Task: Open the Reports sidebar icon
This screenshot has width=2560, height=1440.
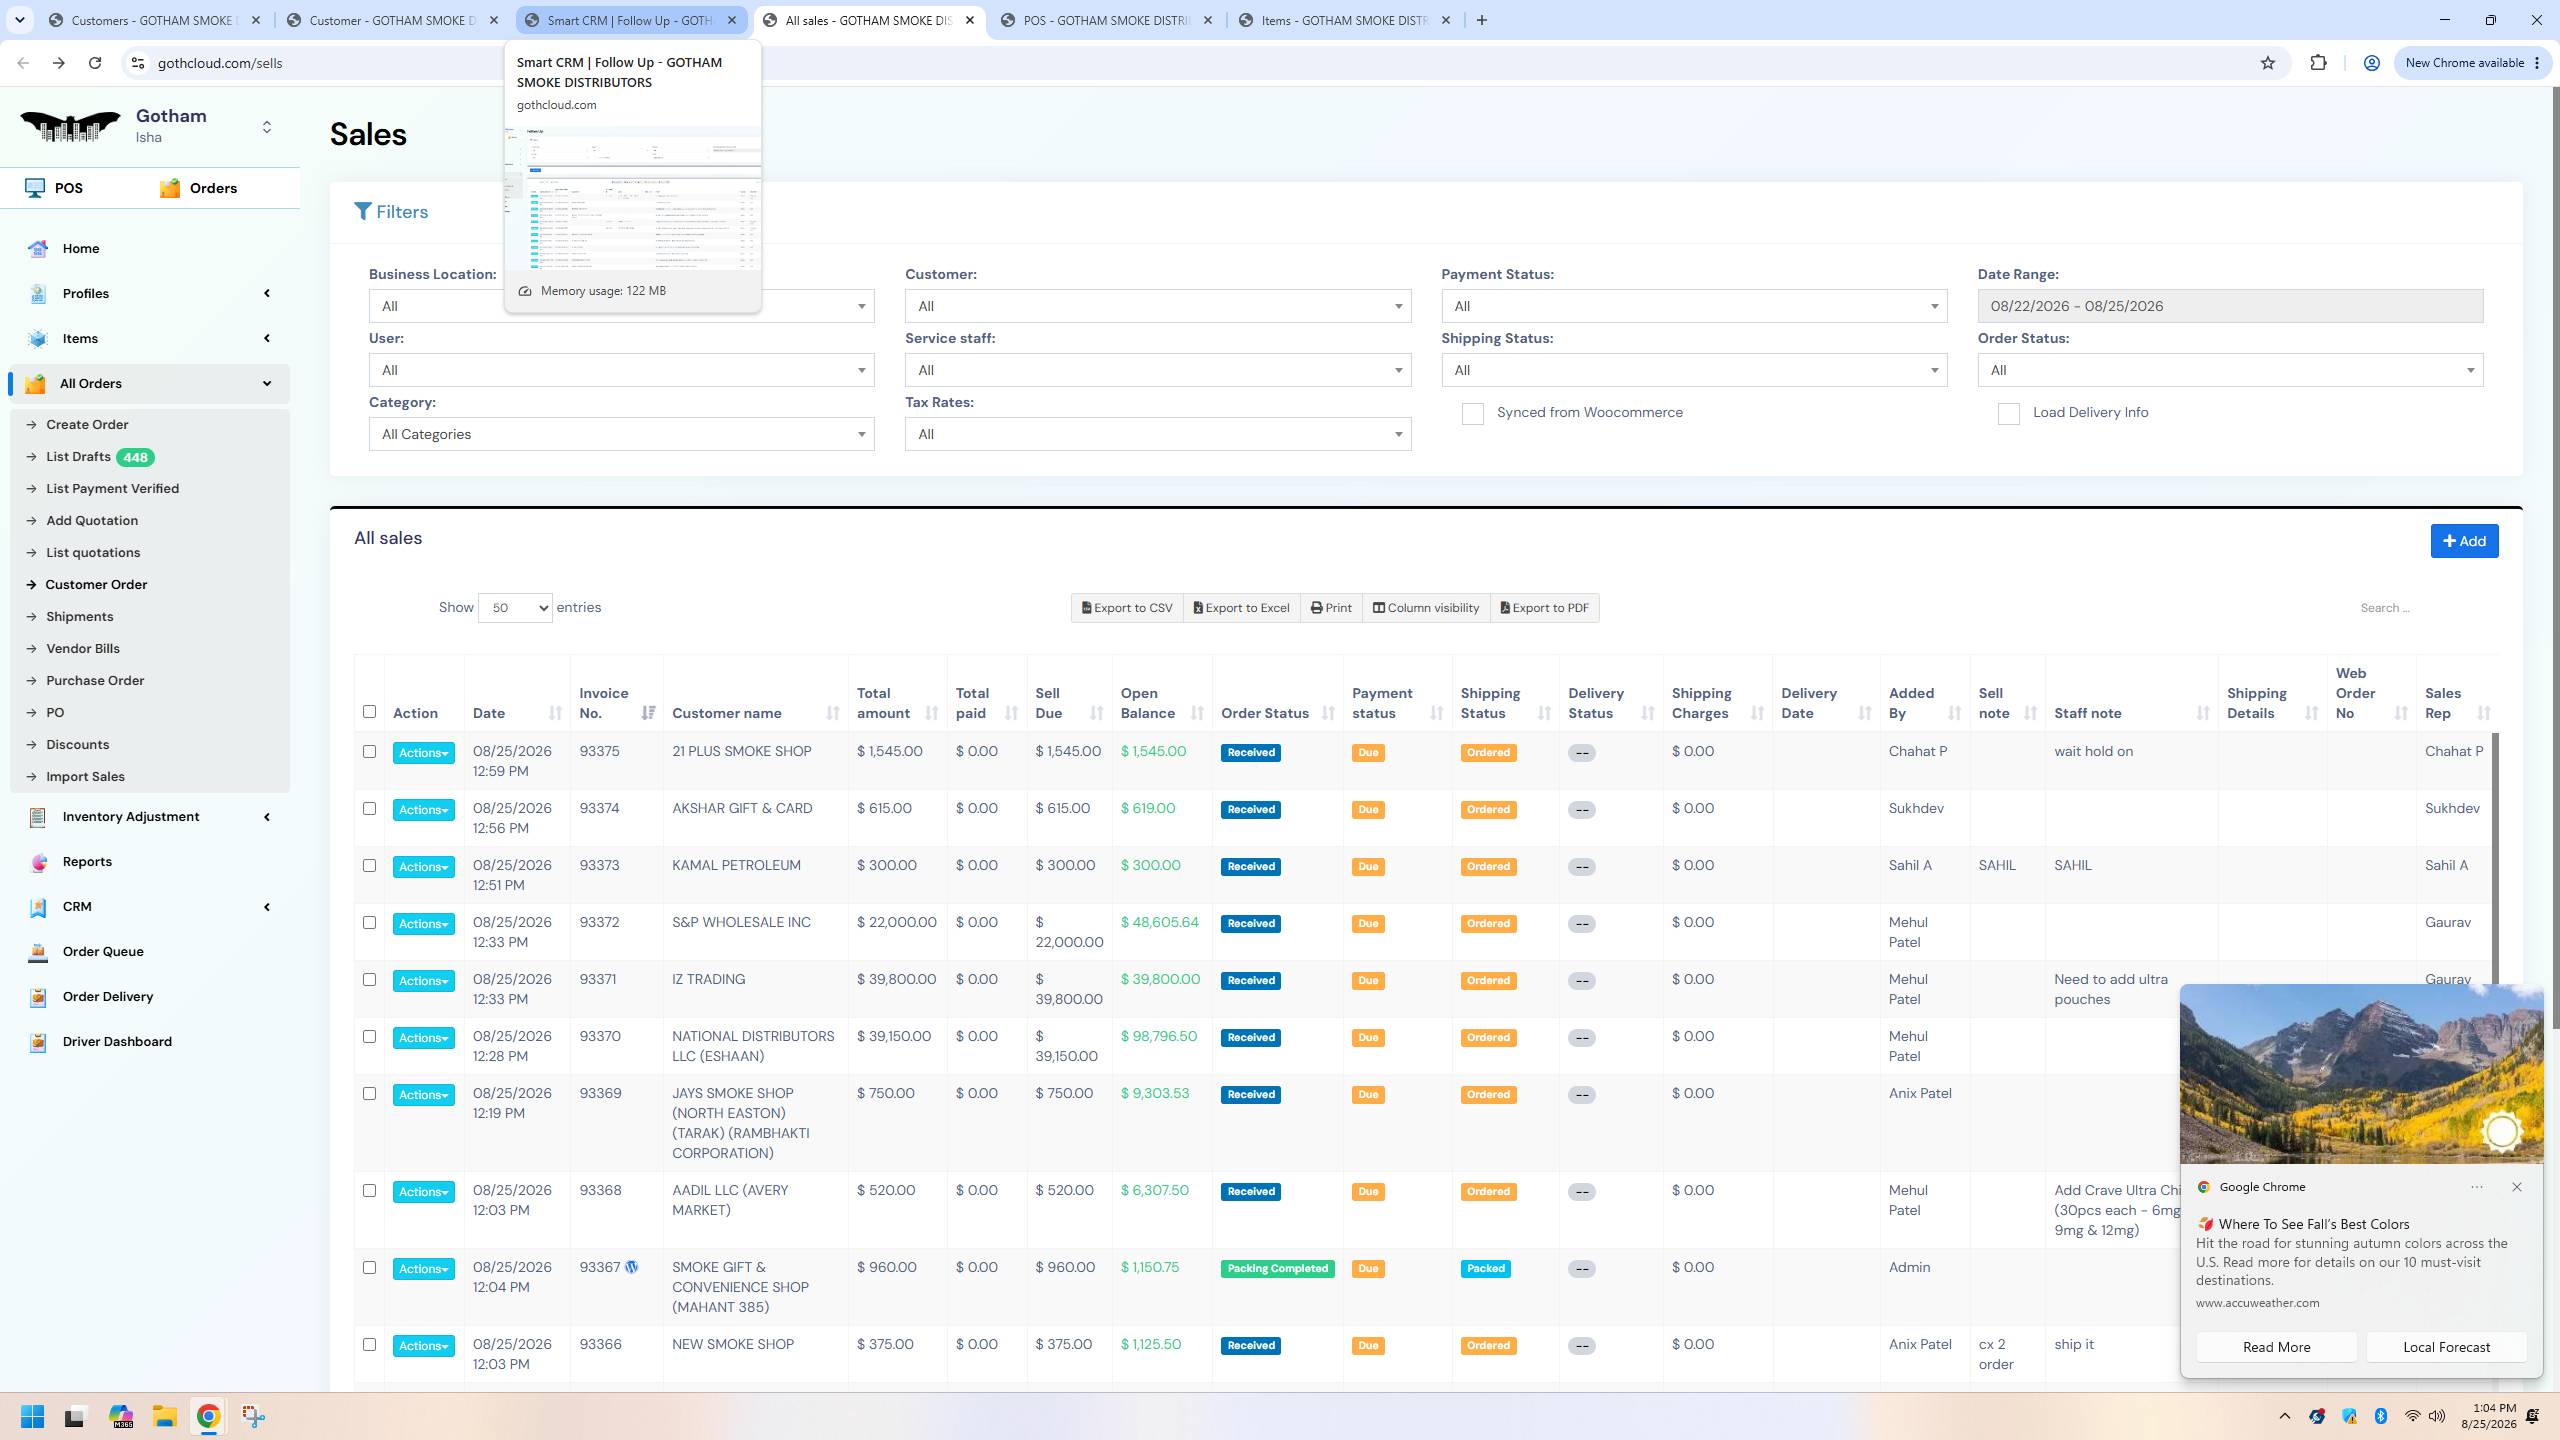Action: click(x=38, y=862)
